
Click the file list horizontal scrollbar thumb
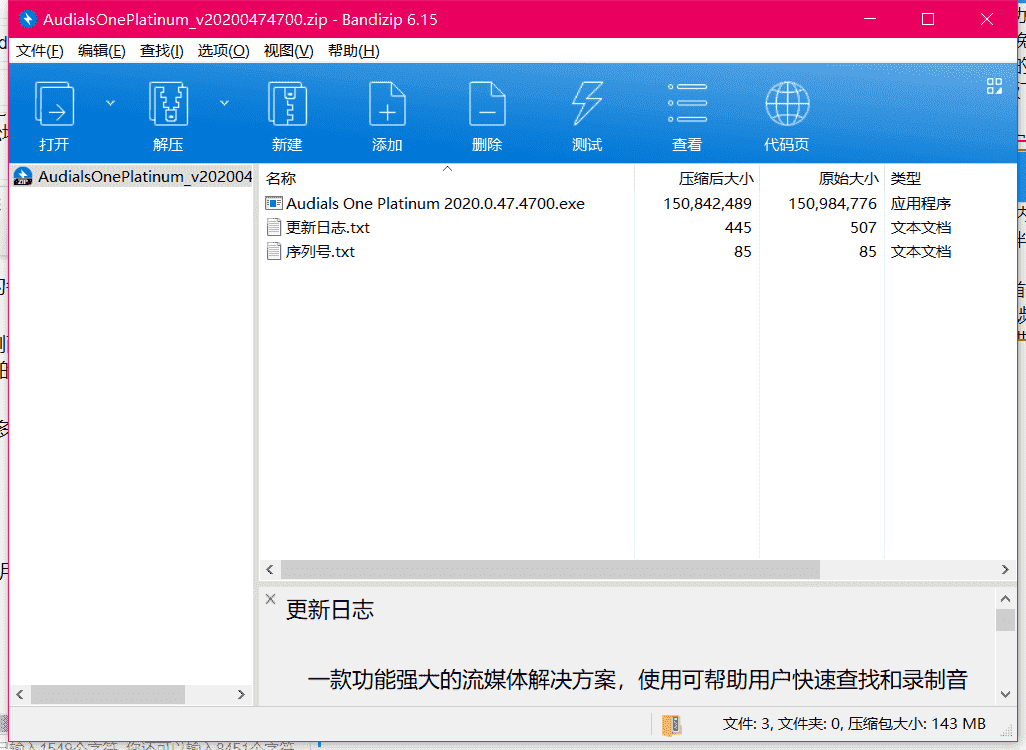pos(550,570)
